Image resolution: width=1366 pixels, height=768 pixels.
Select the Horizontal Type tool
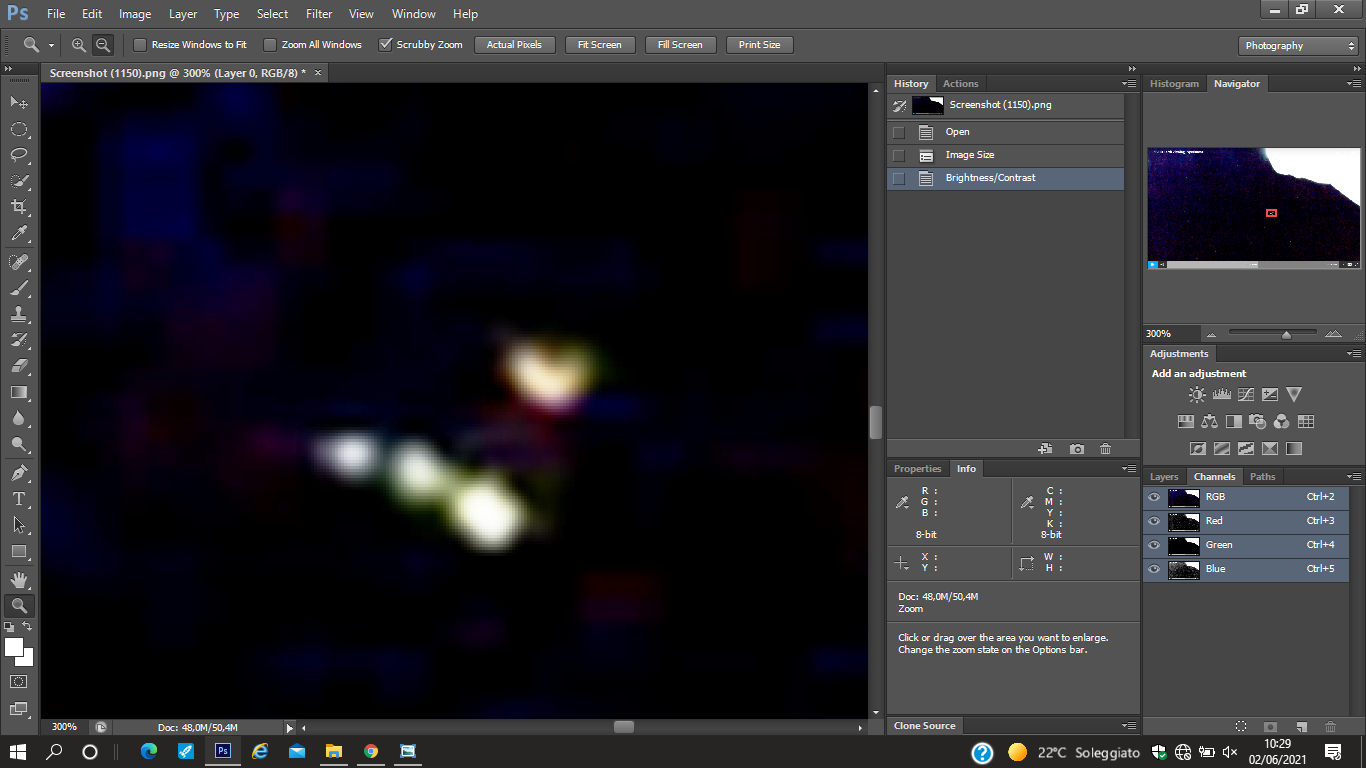click(x=19, y=499)
